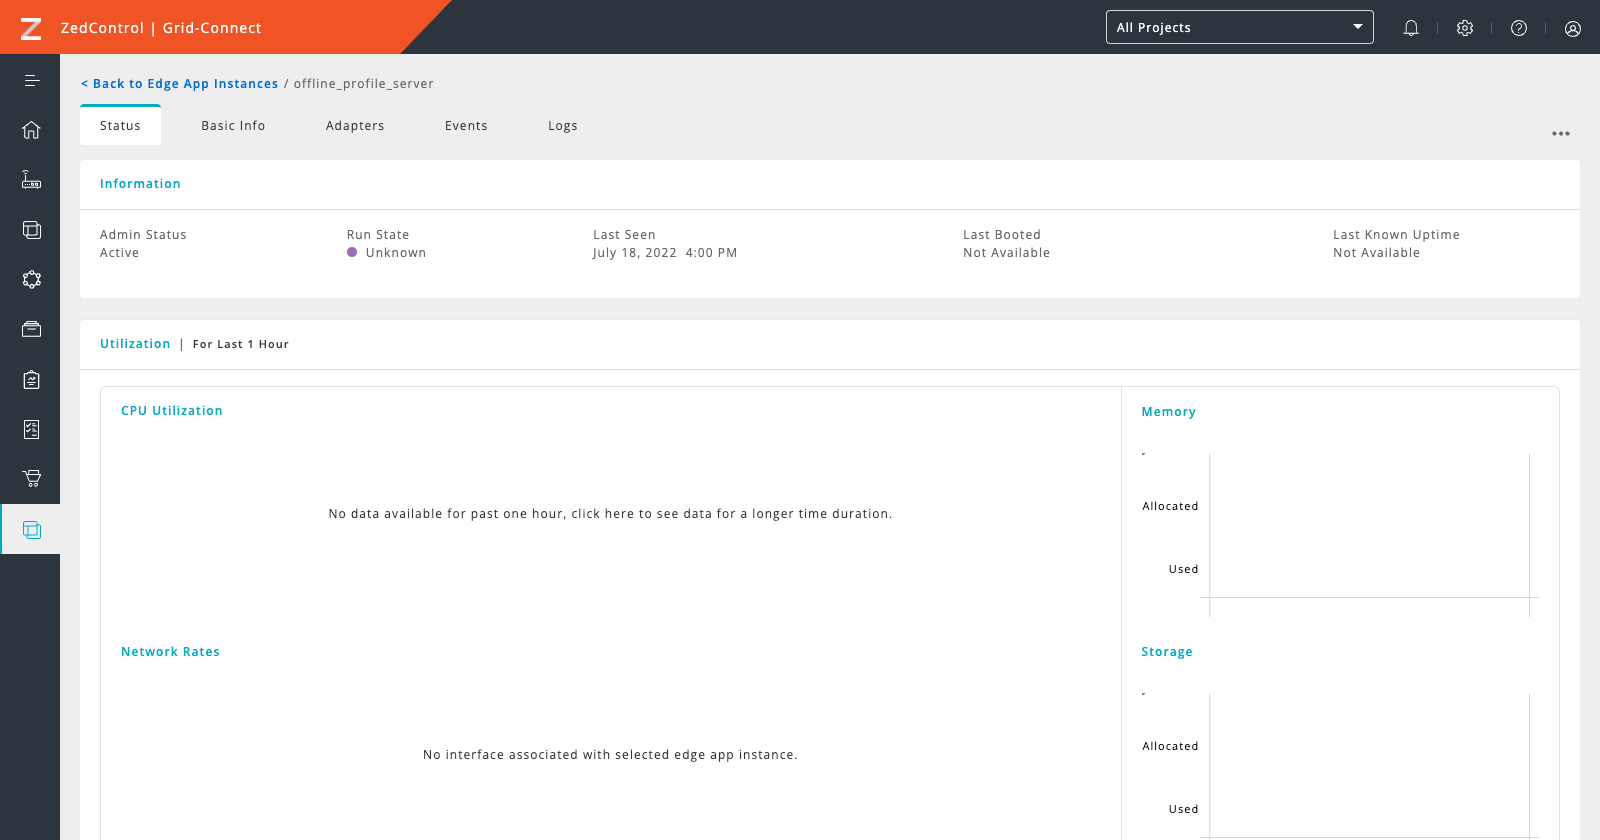
Task: Click the Storage chart Used label
Action: pyautogui.click(x=1183, y=809)
